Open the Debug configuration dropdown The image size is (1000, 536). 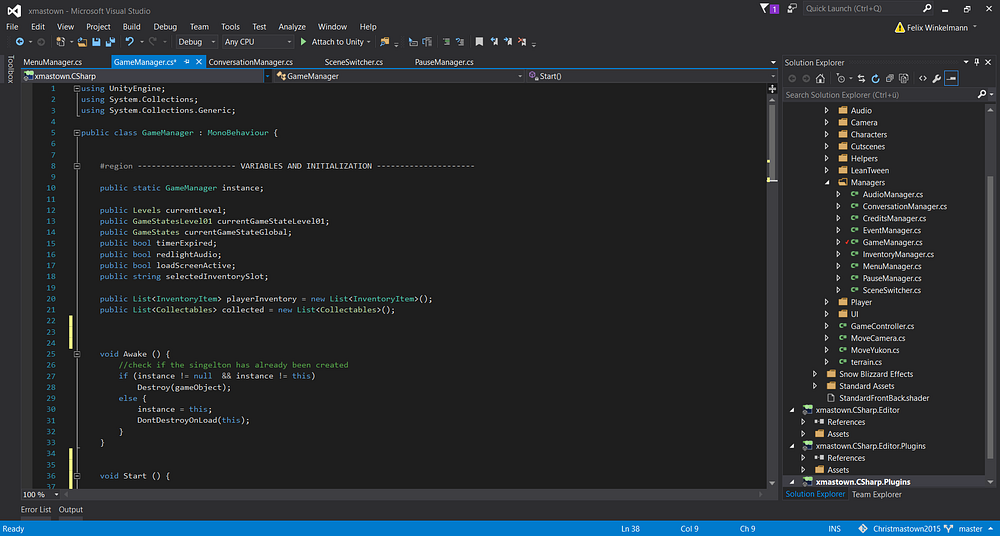click(x=196, y=41)
